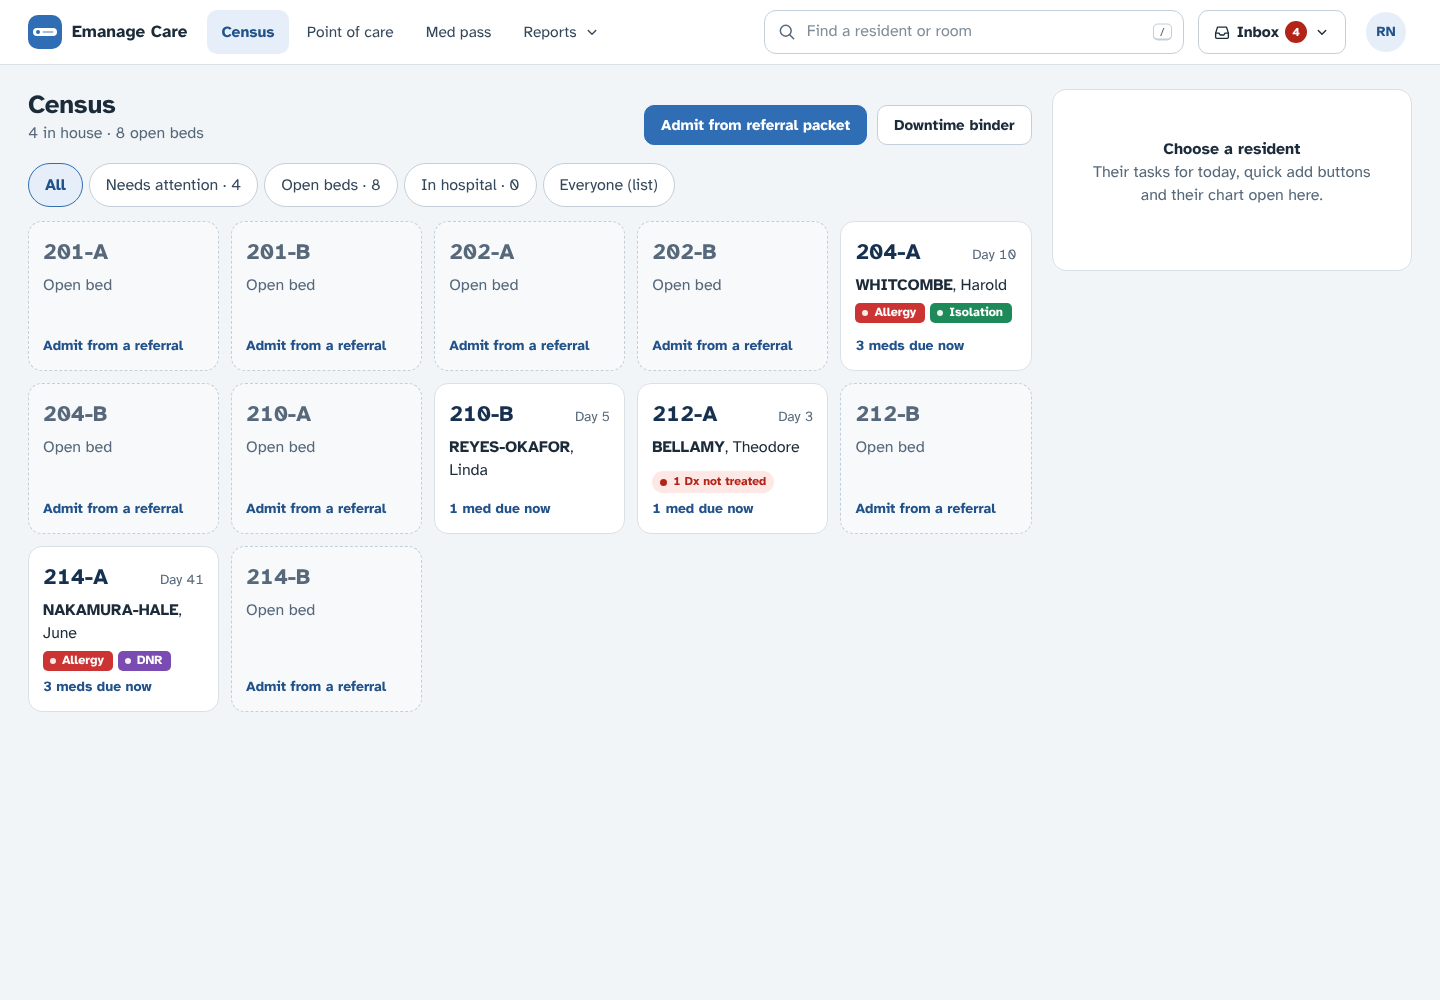Expand the Reports dropdown menu
Image resolution: width=1440 pixels, height=1000 pixels.
pyautogui.click(x=560, y=32)
